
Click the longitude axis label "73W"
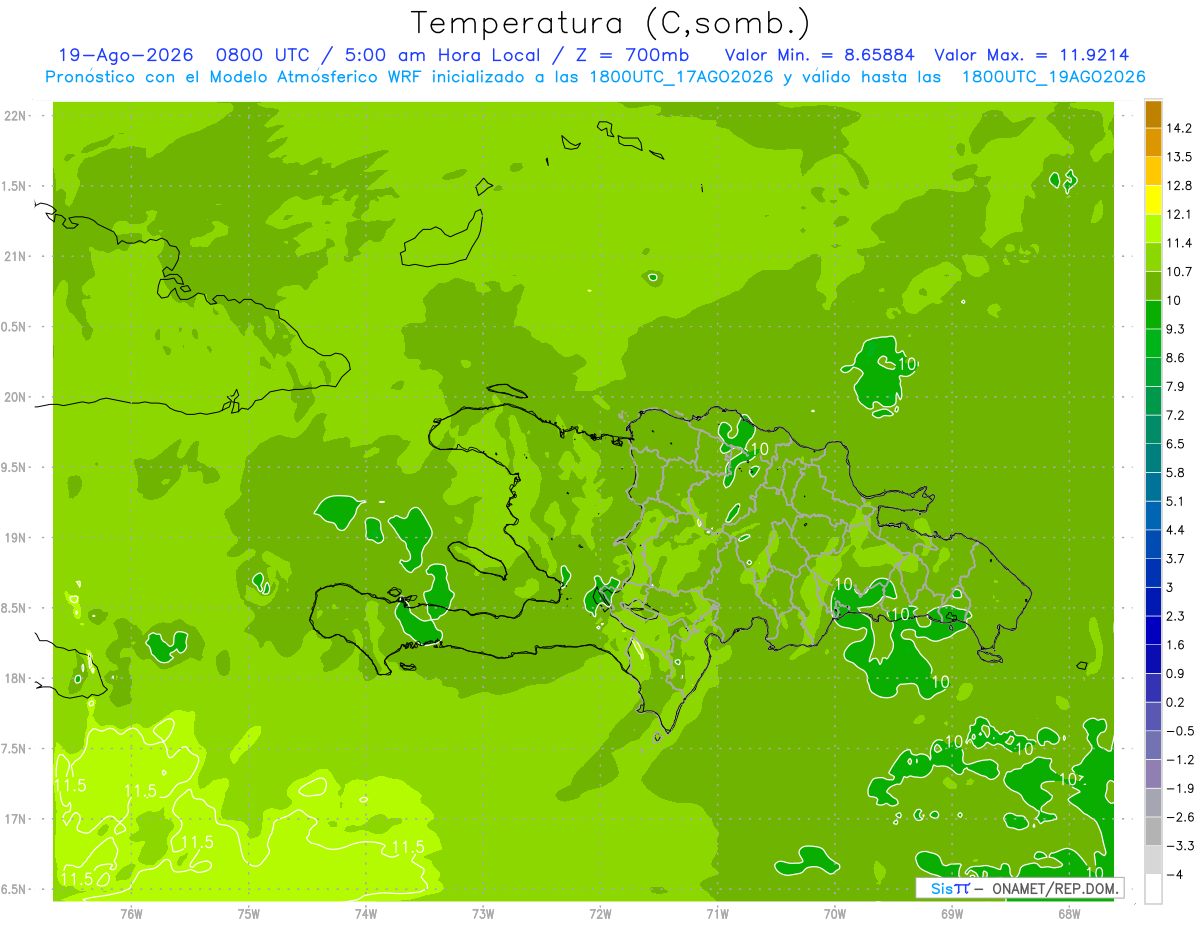[483, 913]
